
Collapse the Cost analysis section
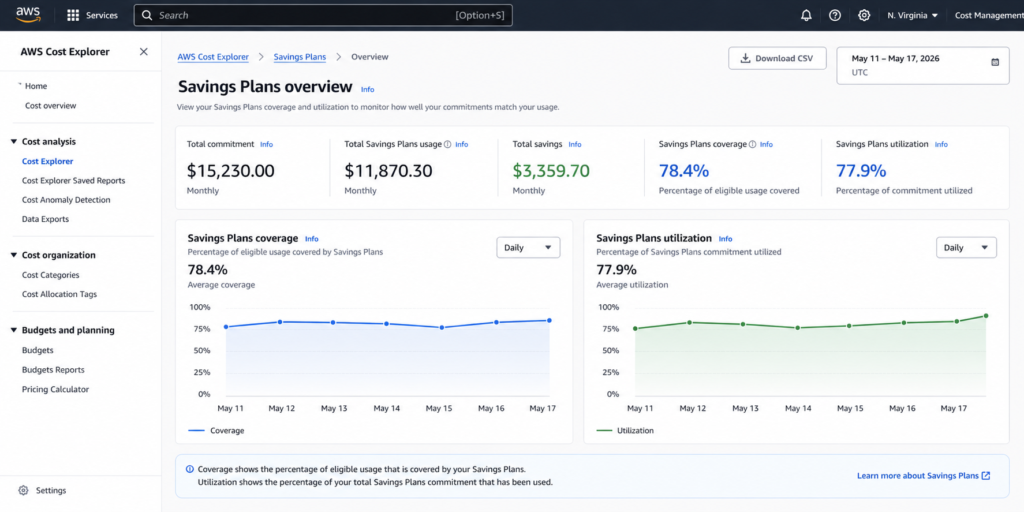coord(14,142)
